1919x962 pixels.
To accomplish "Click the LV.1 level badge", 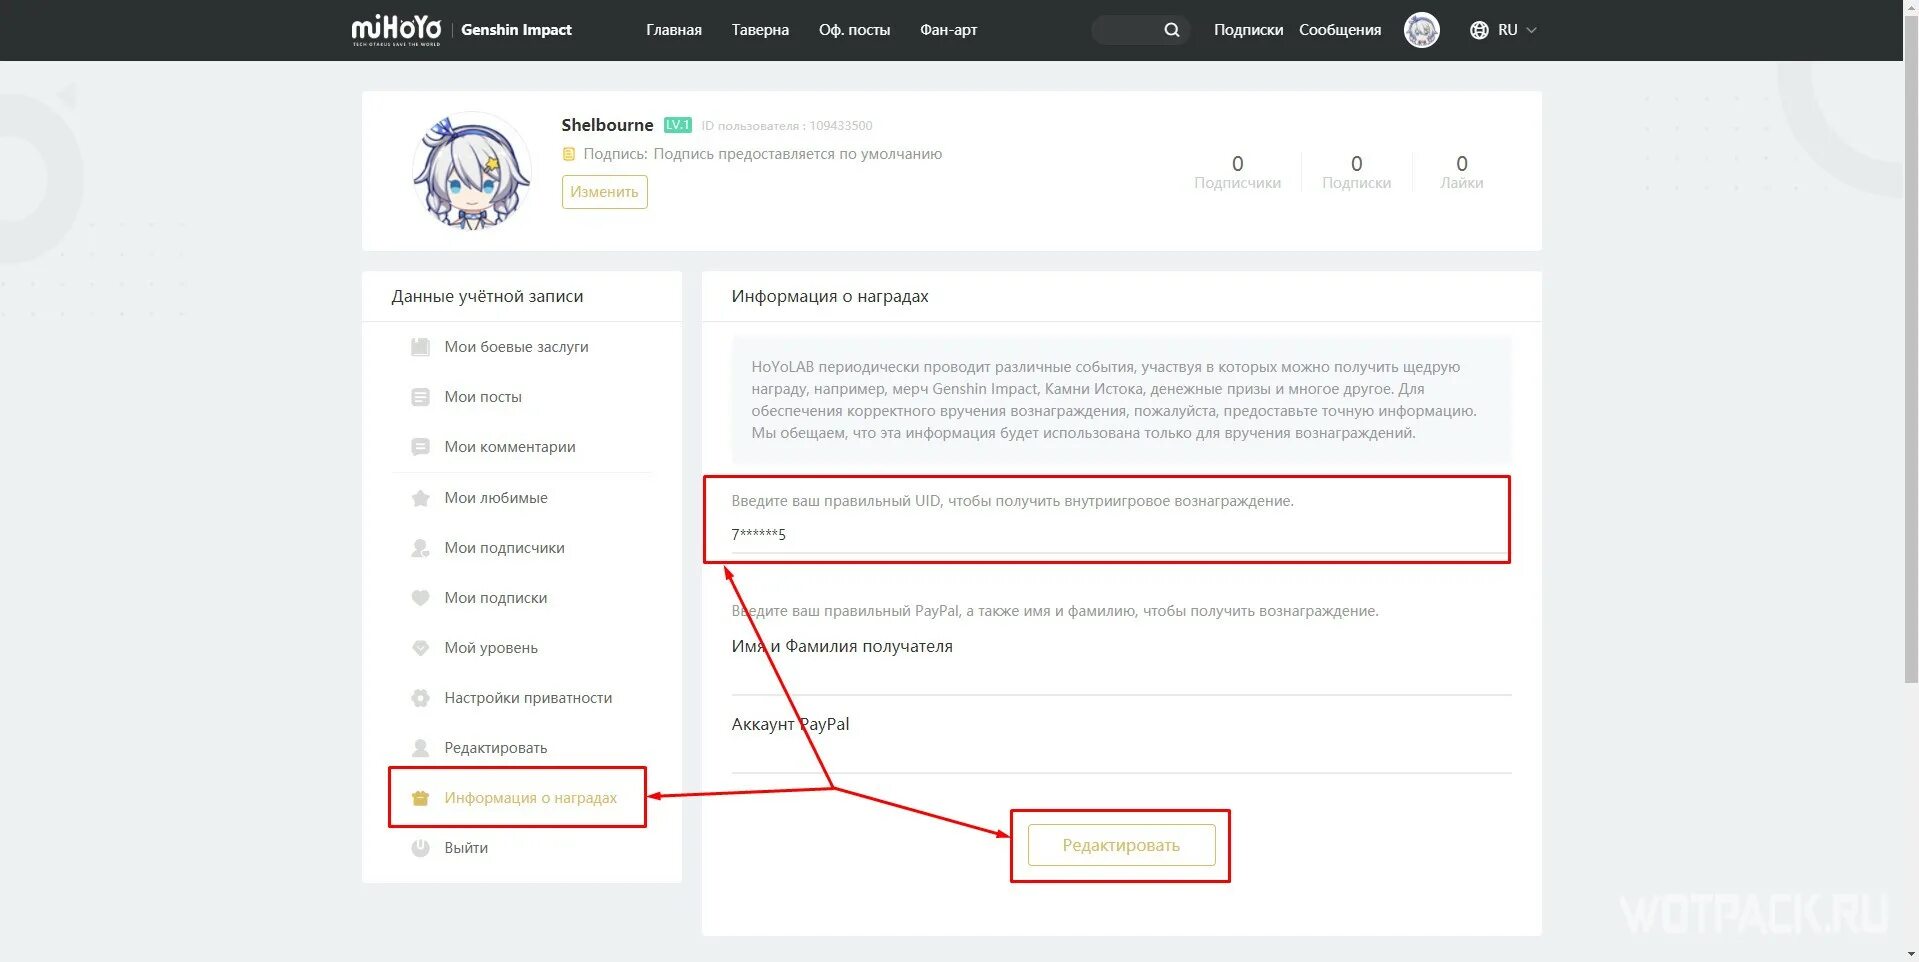I will point(677,125).
